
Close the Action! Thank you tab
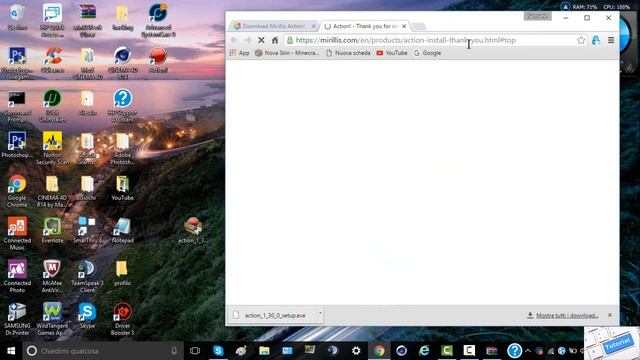point(404,26)
